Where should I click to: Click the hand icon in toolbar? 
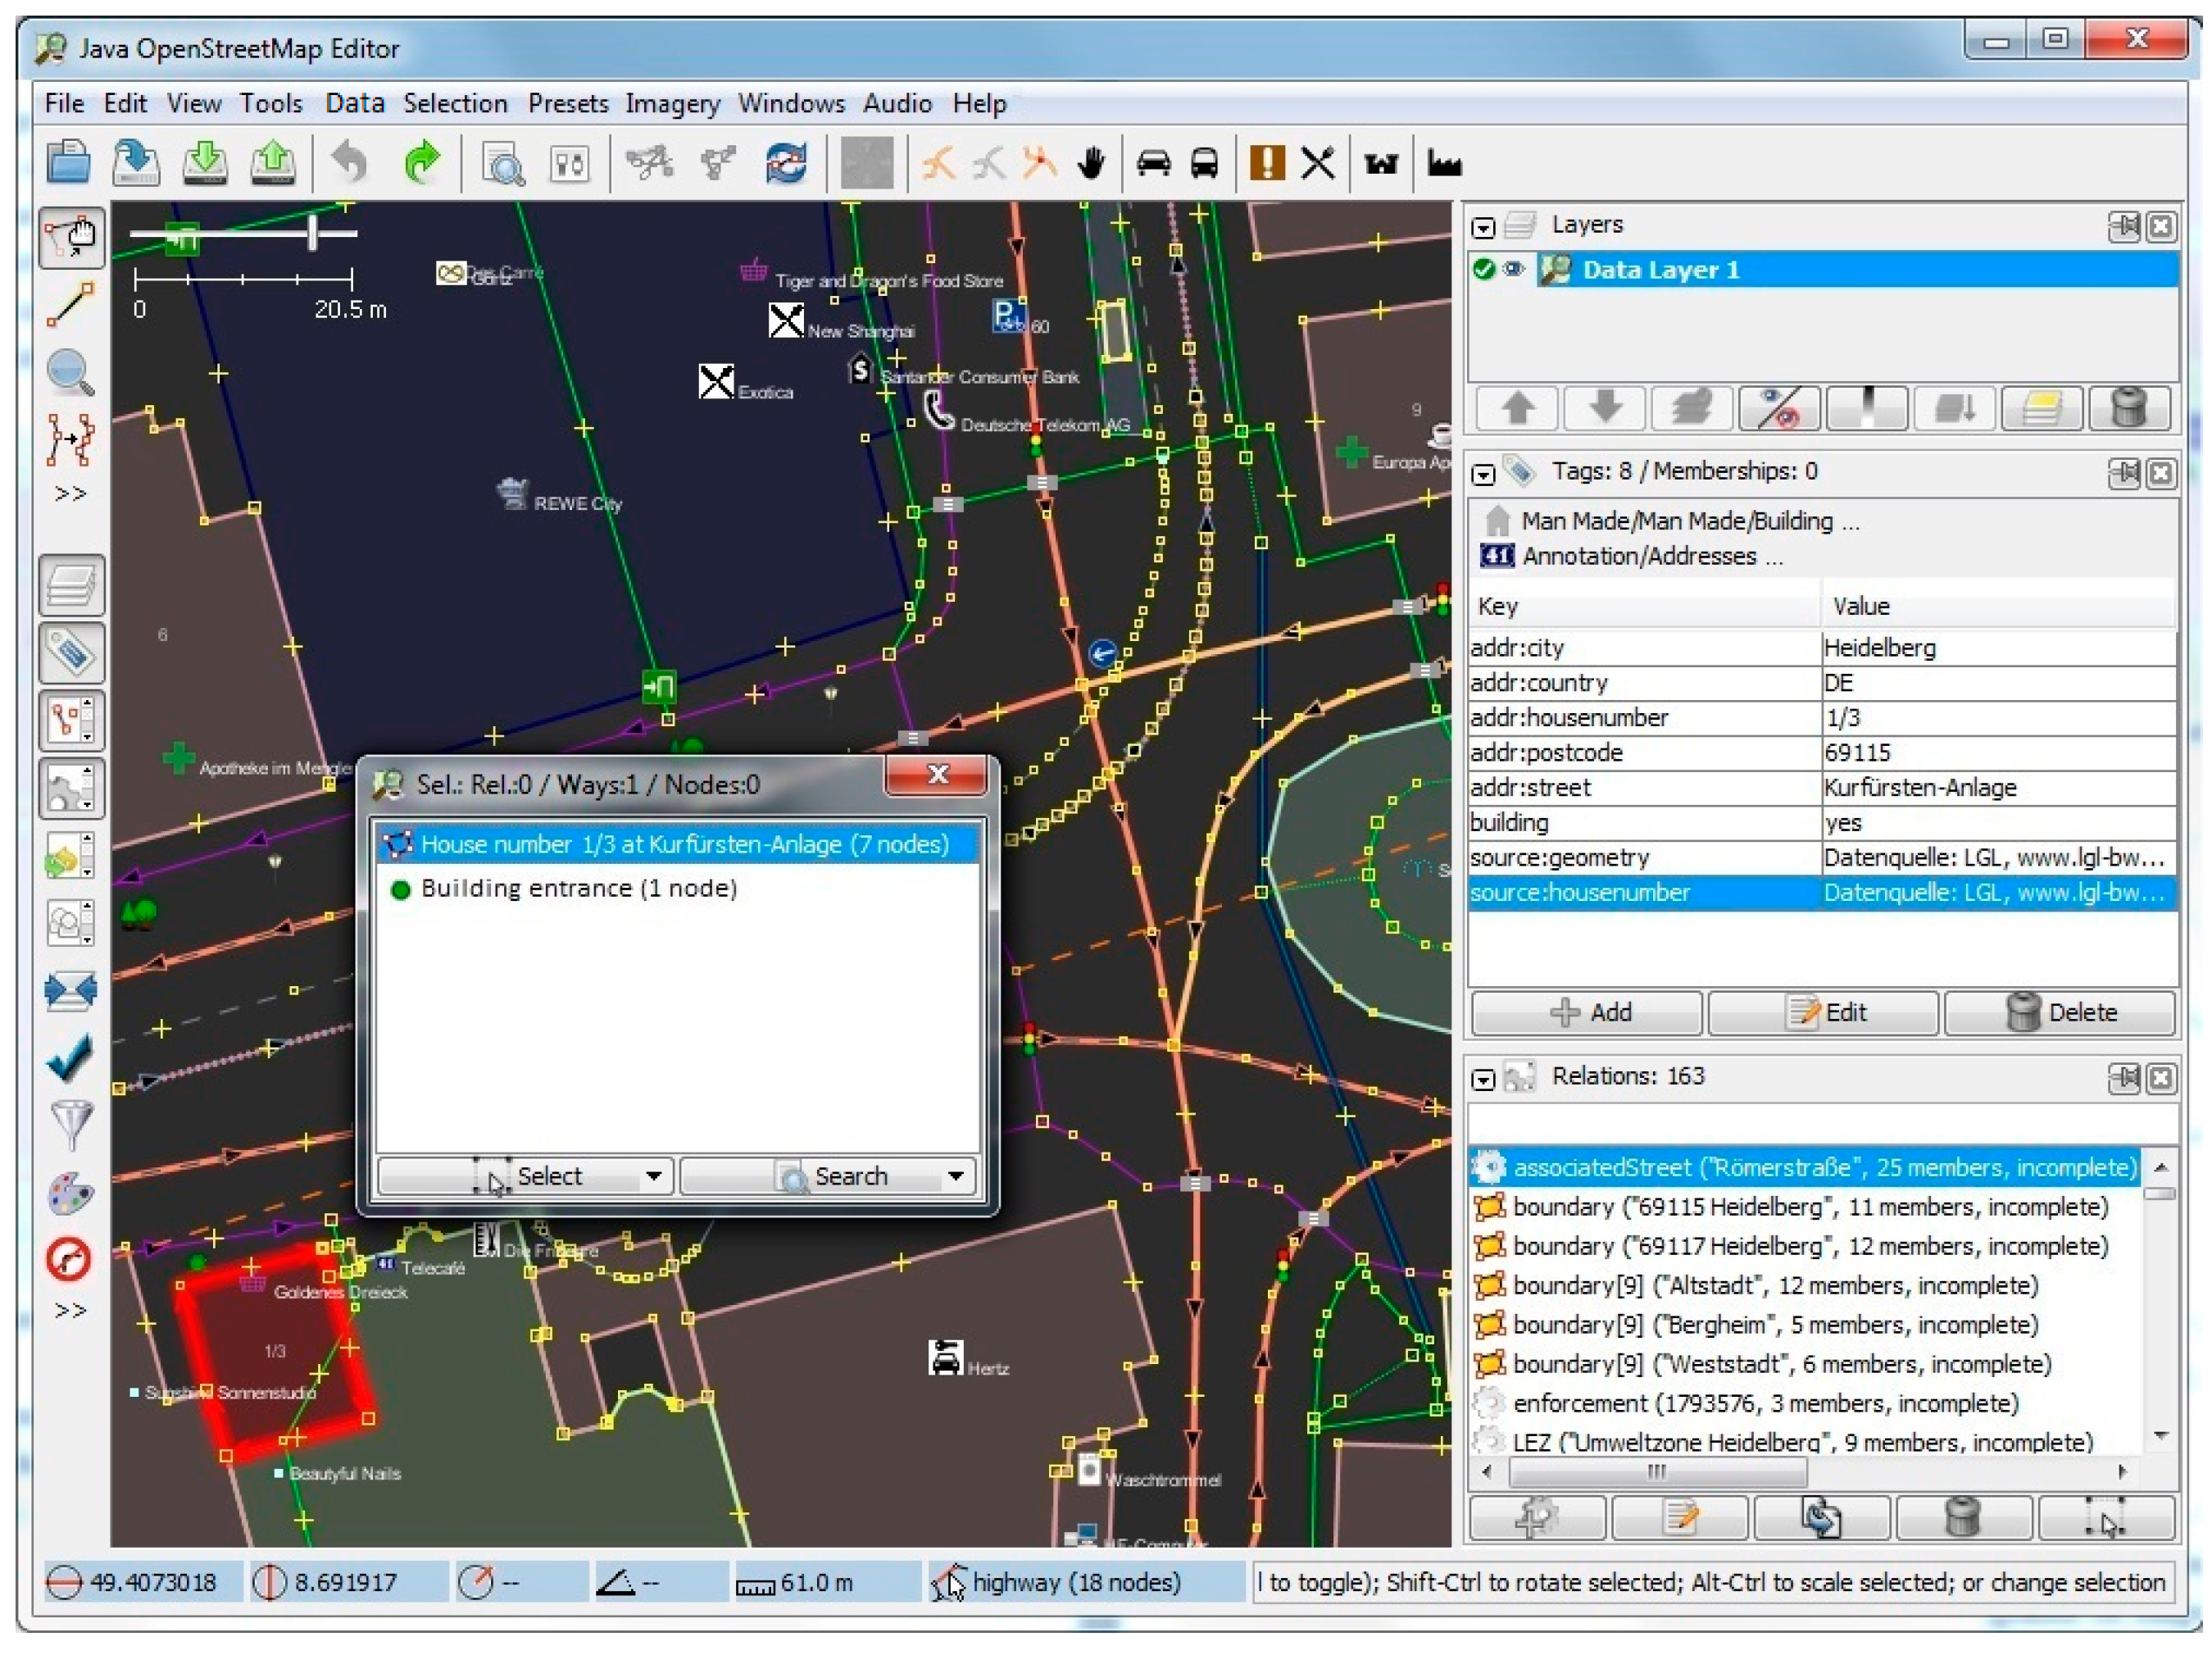[1092, 162]
